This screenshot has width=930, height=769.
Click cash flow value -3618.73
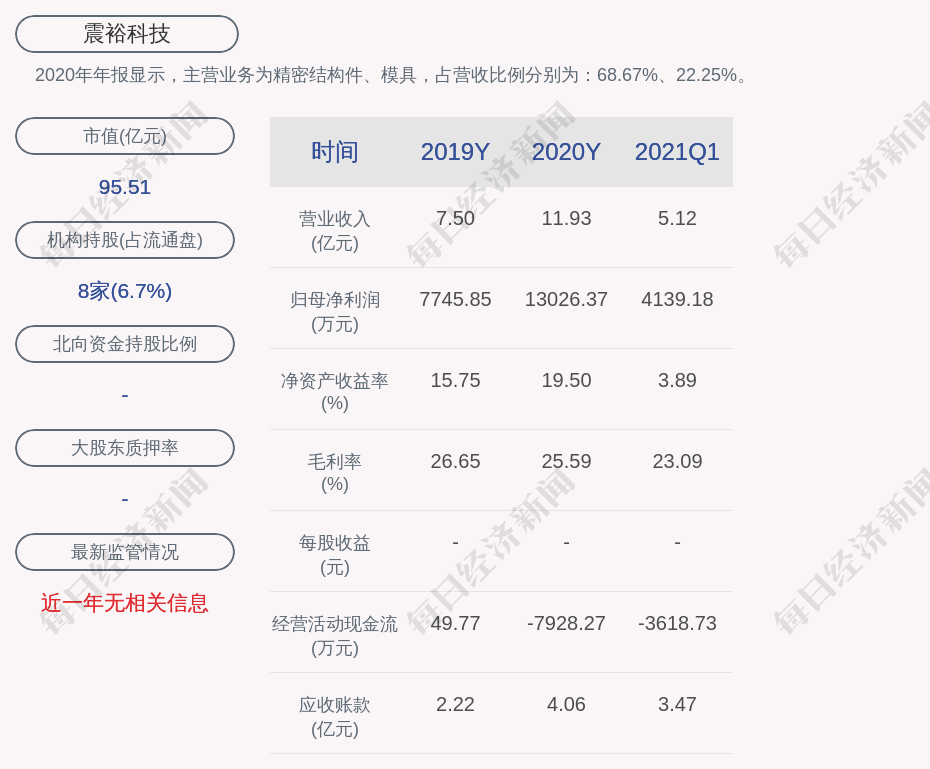click(x=677, y=623)
